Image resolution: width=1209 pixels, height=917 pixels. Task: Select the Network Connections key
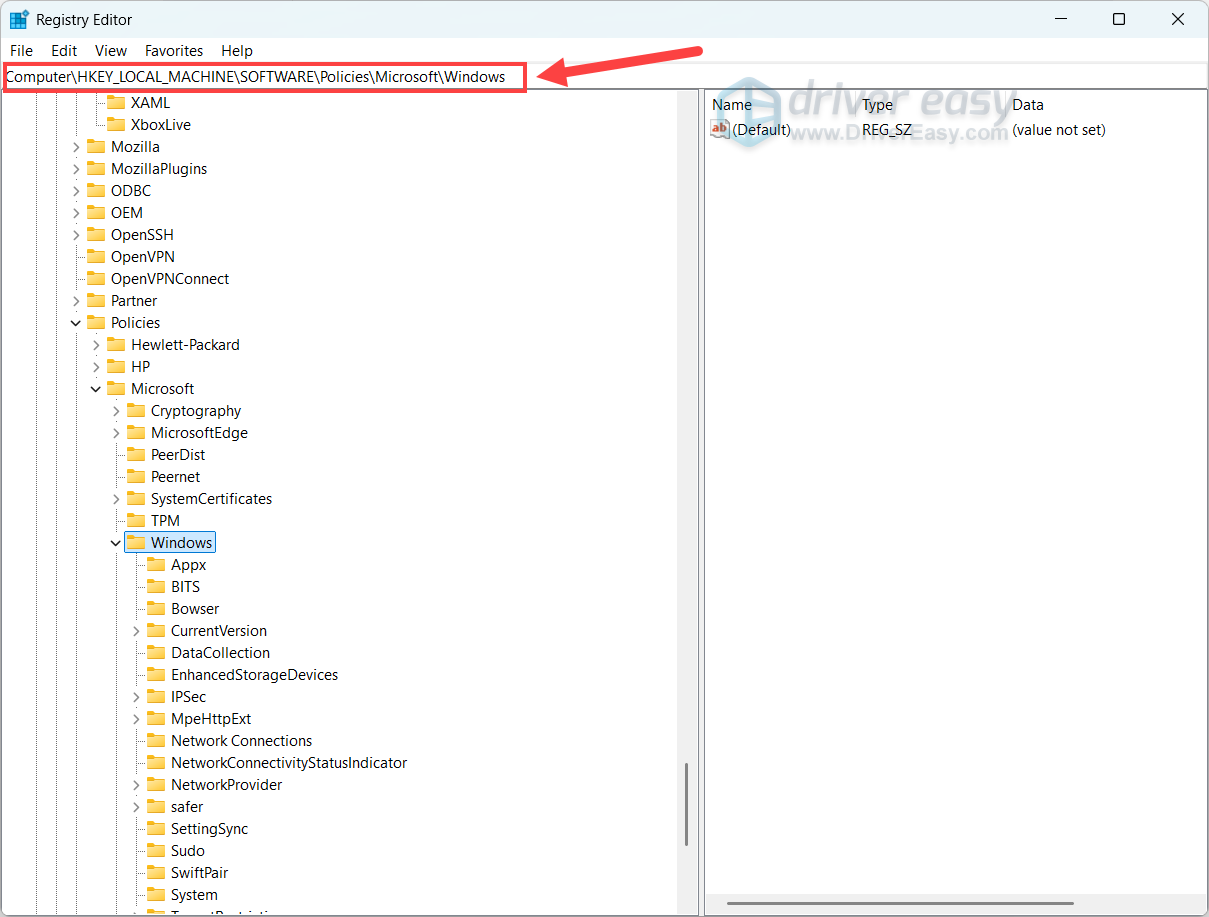pos(241,740)
